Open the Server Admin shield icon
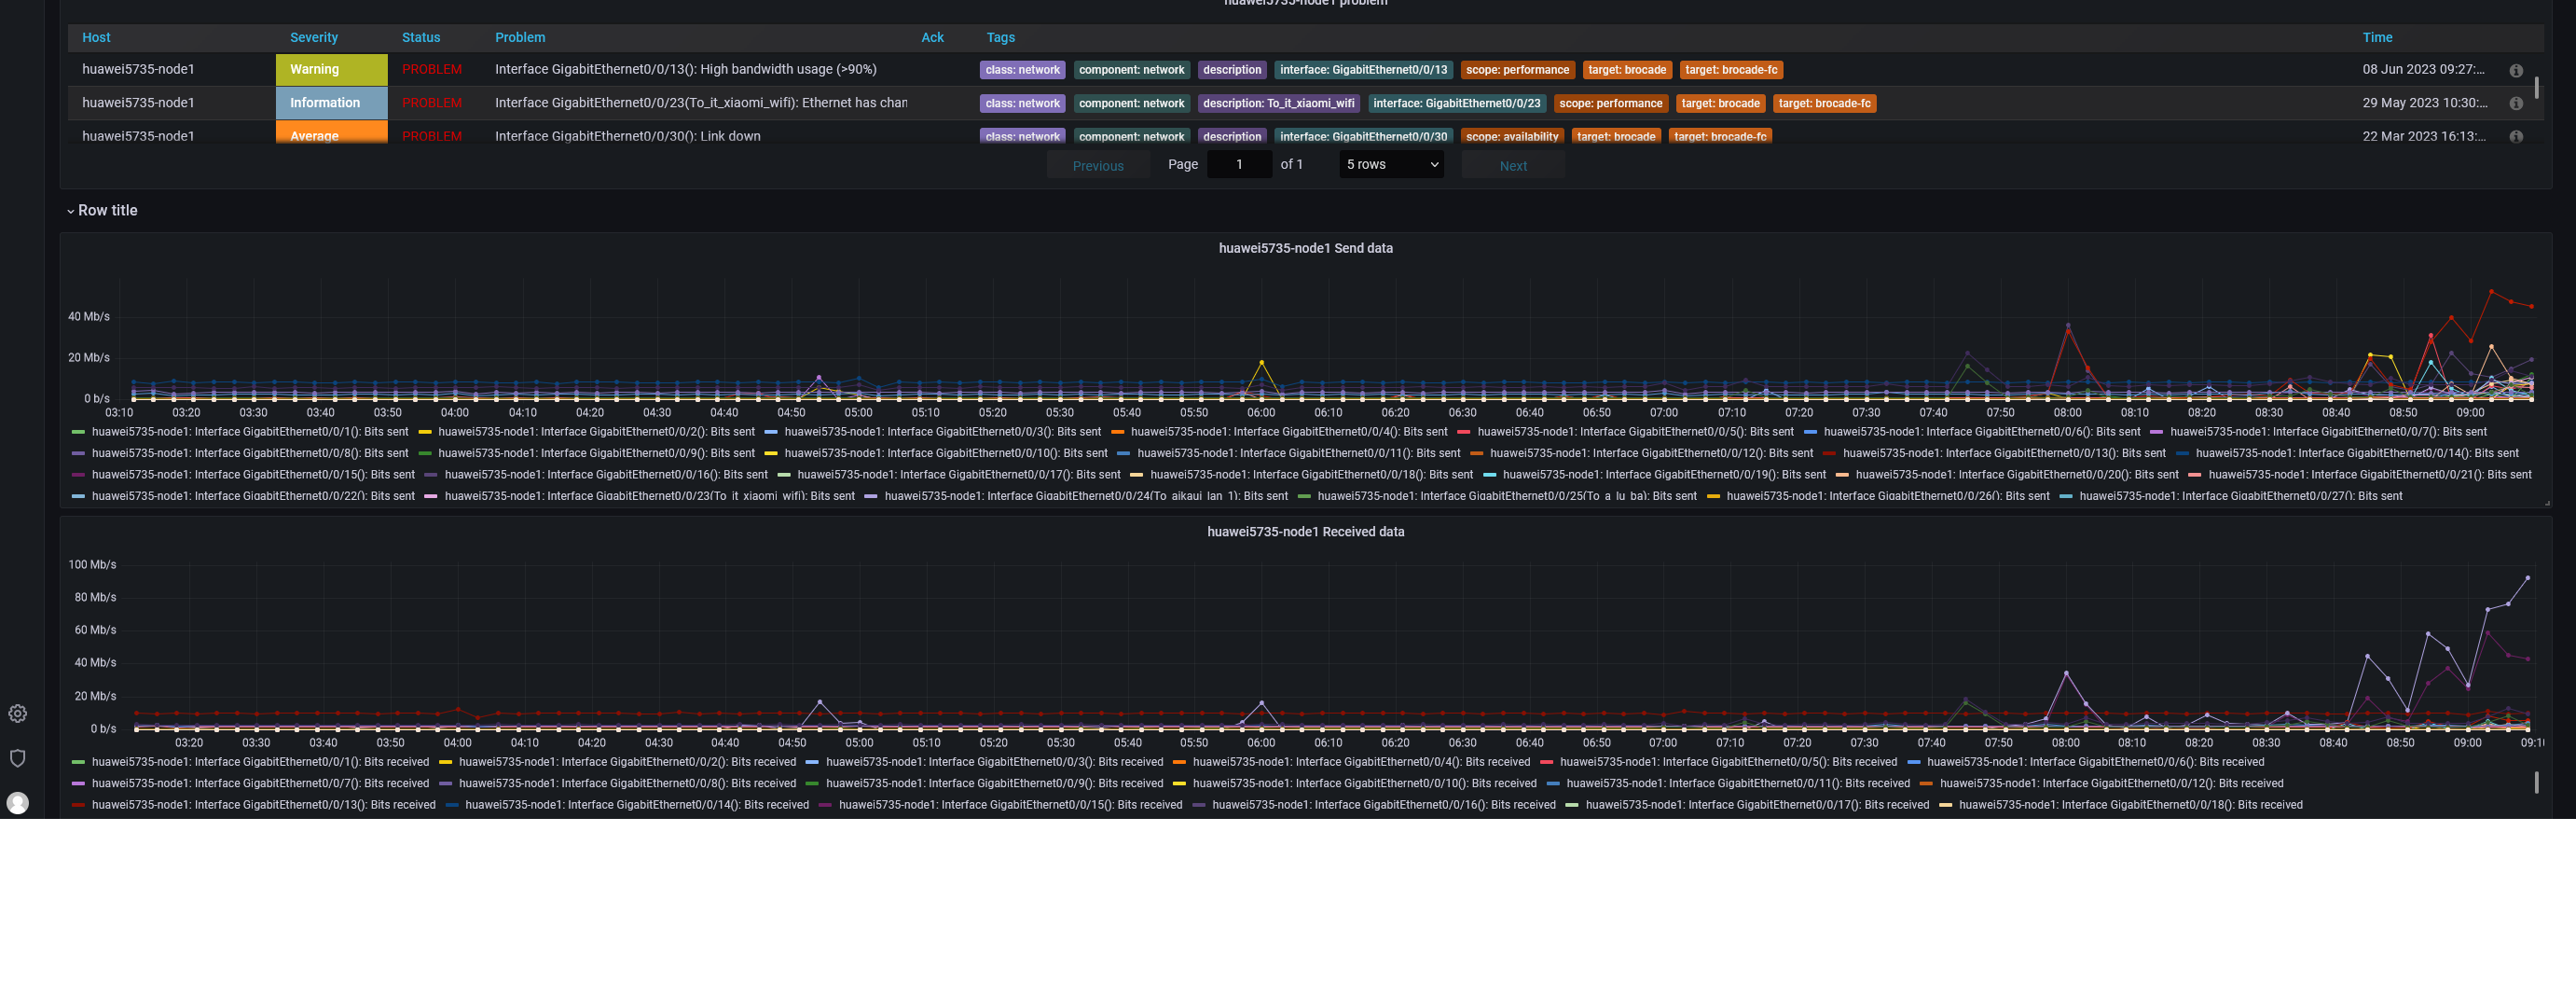 pyautogui.click(x=18, y=758)
